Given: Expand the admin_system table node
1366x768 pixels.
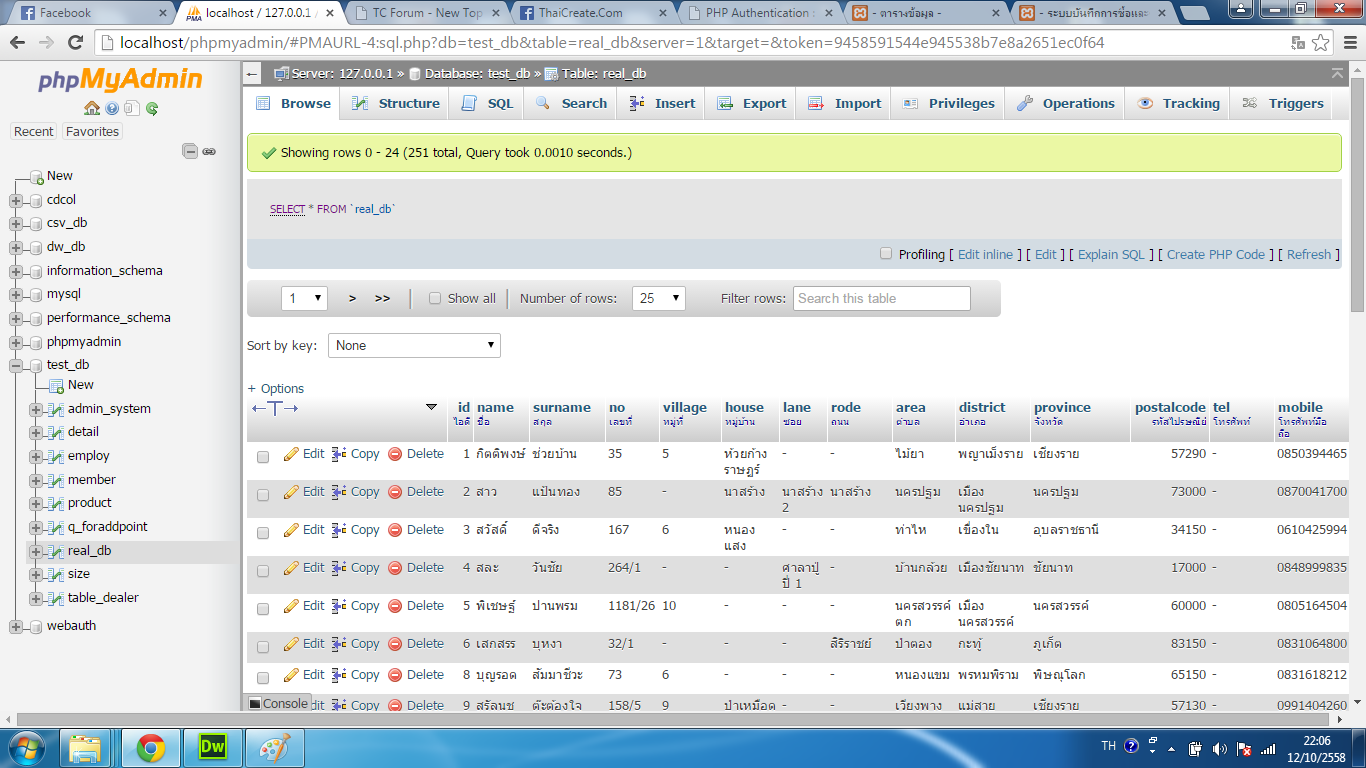Looking at the screenshot, I should point(36,409).
